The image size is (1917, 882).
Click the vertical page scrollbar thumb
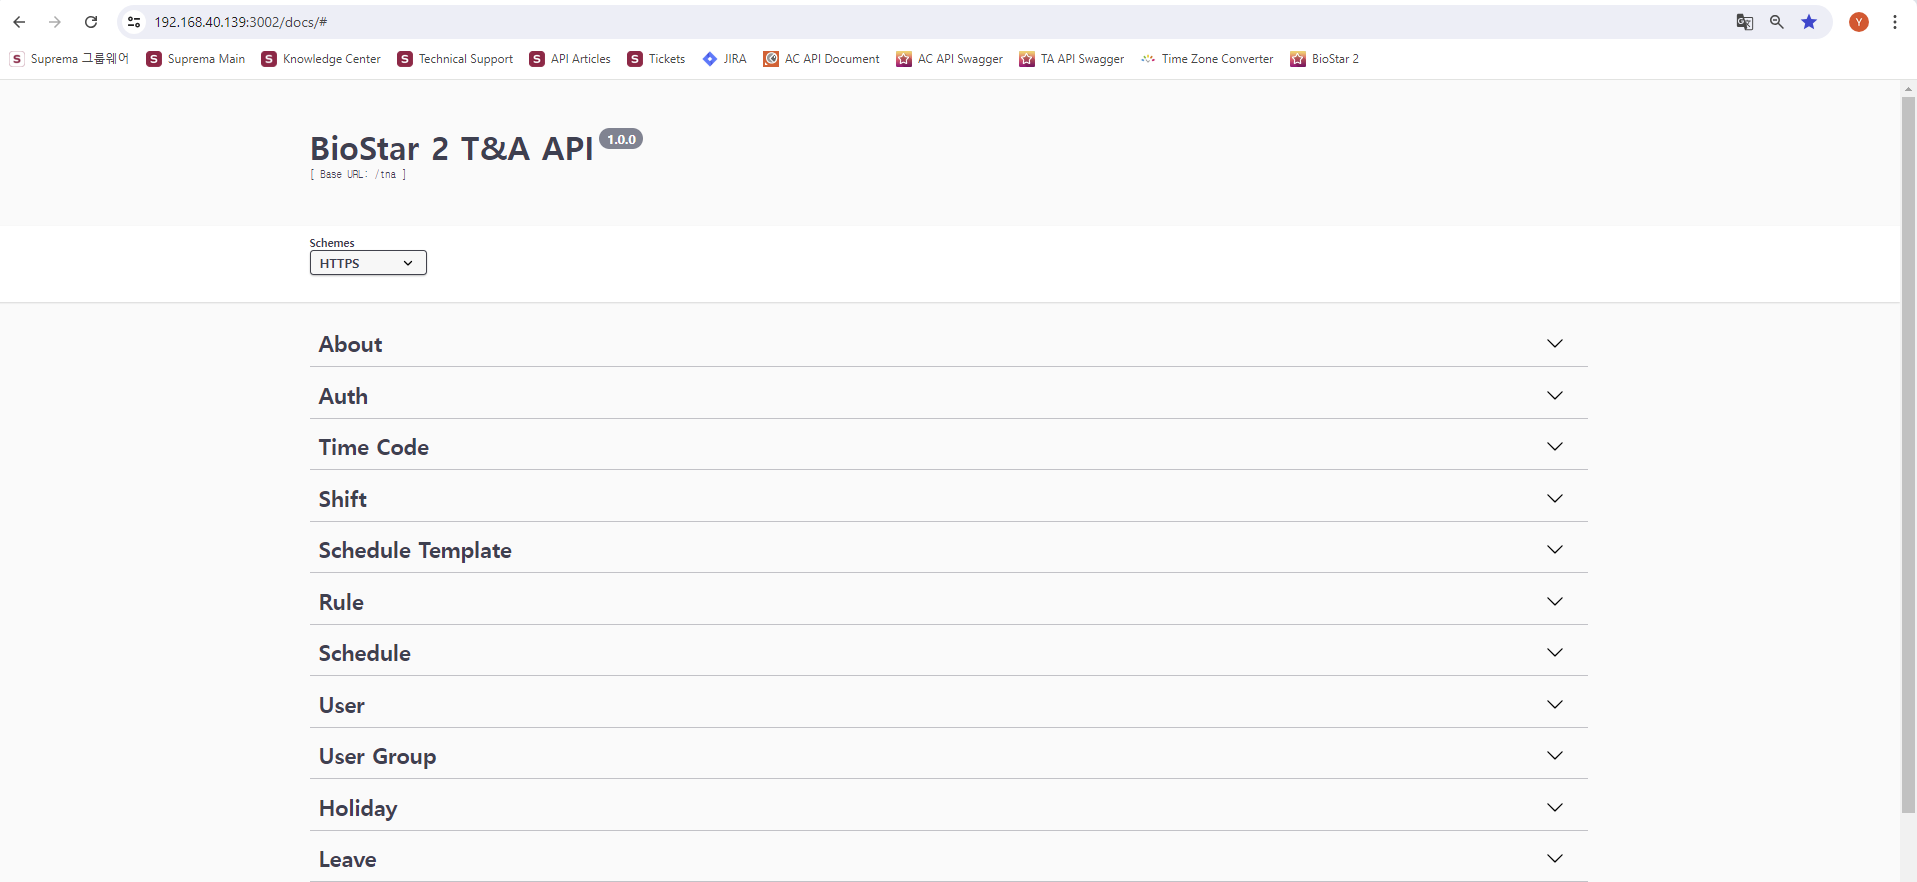pyautogui.click(x=1908, y=455)
